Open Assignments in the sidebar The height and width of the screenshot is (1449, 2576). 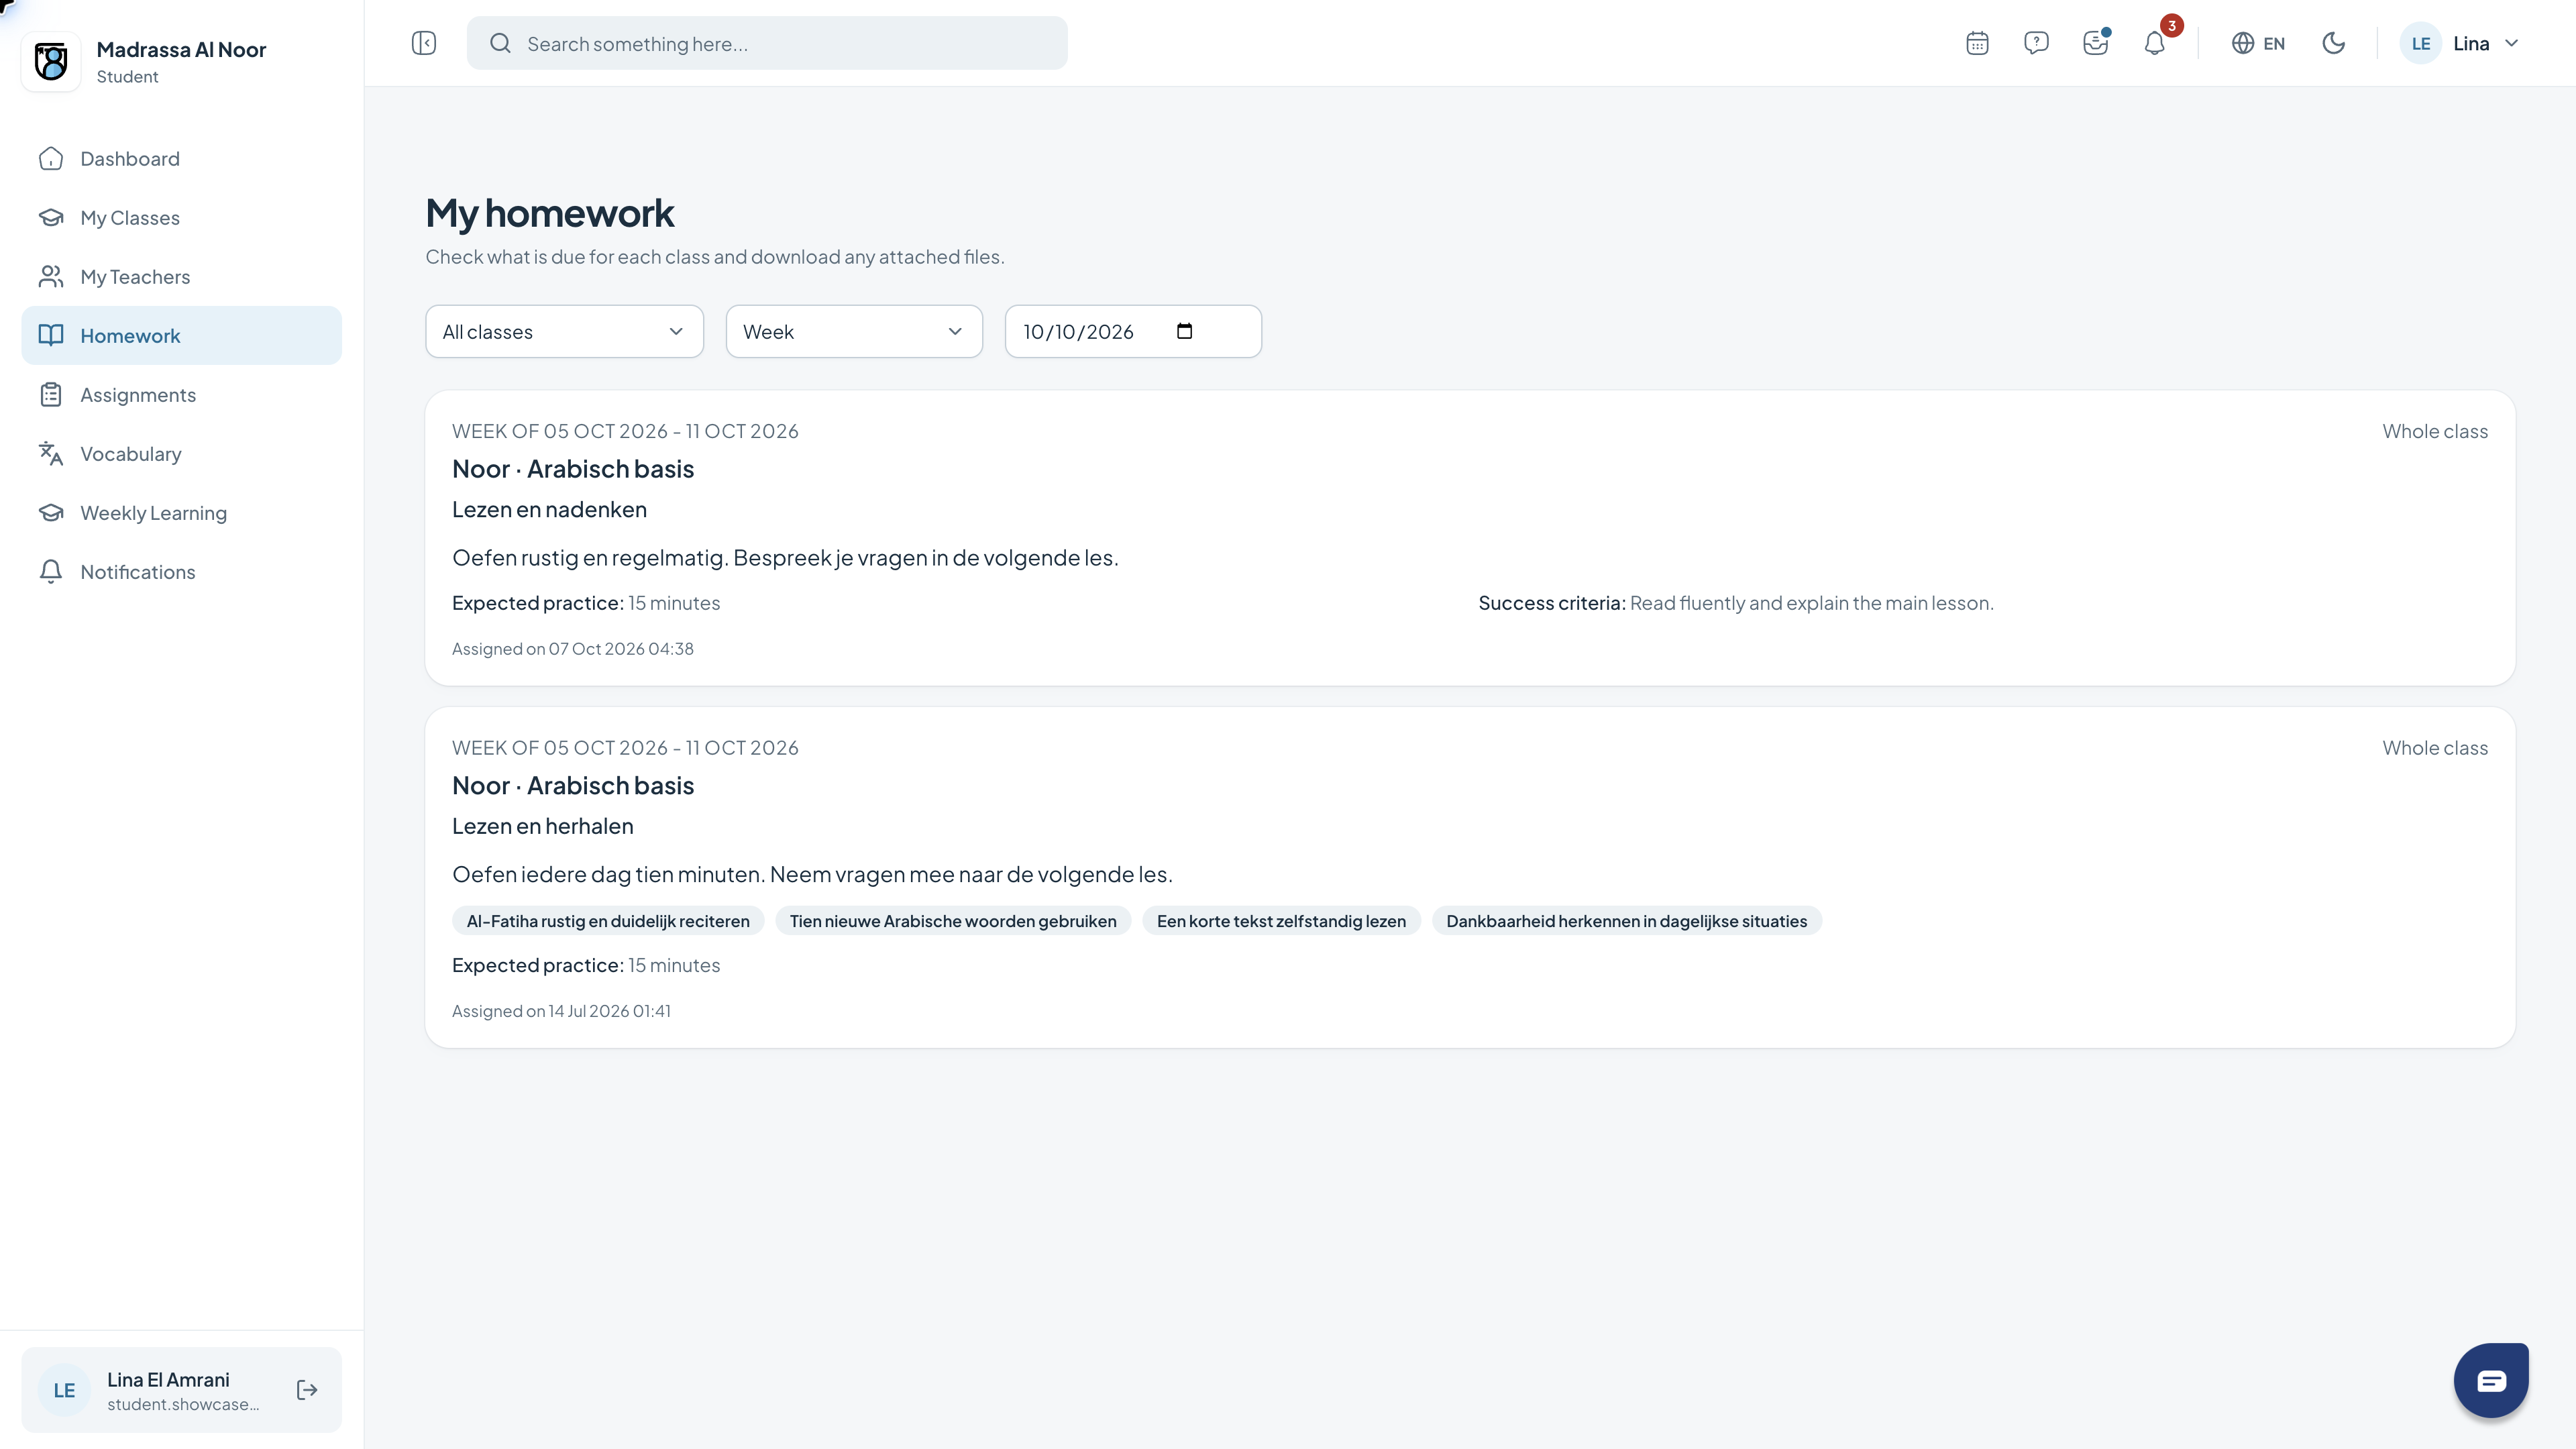(181, 395)
